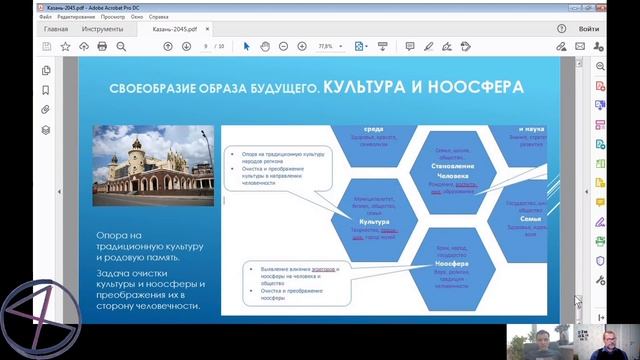This screenshot has width=640, height=360.
Task: Open Create PDF tool in right pane
Action: pyautogui.click(x=600, y=86)
